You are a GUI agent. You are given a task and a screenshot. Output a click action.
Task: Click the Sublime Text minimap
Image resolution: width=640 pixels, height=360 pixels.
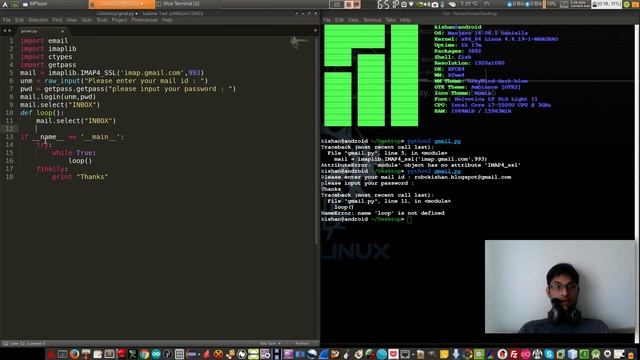pos(299,42)
